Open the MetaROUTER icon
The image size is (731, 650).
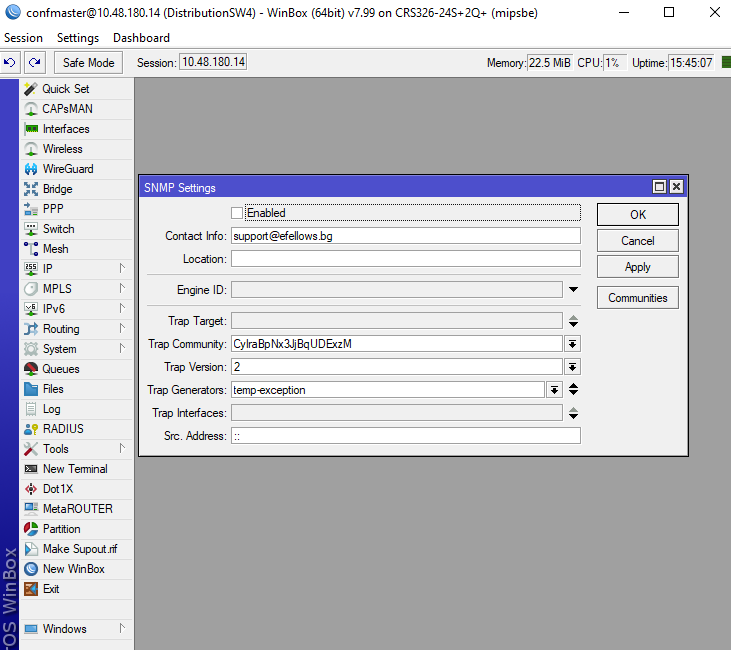click(31, 509)
